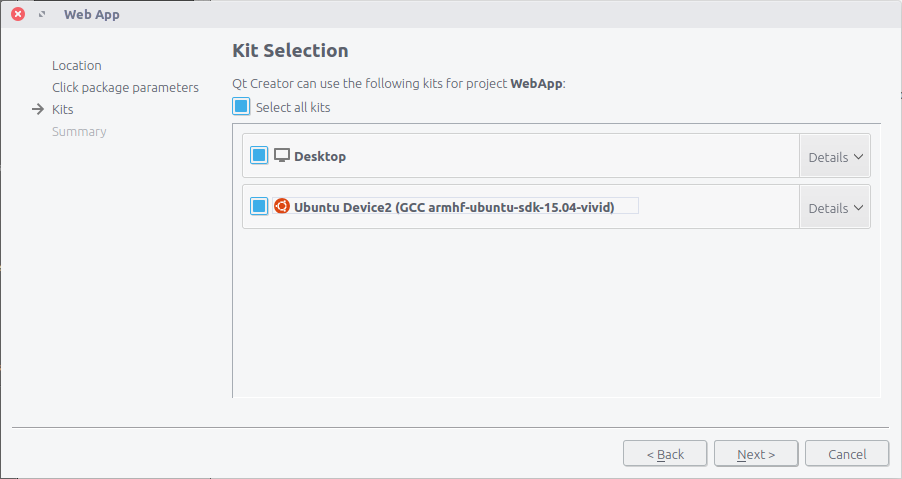Expand Details for Ubuntu Device2 kit
The width and height of the screenshot is (902, 479).
click(835, 207)
